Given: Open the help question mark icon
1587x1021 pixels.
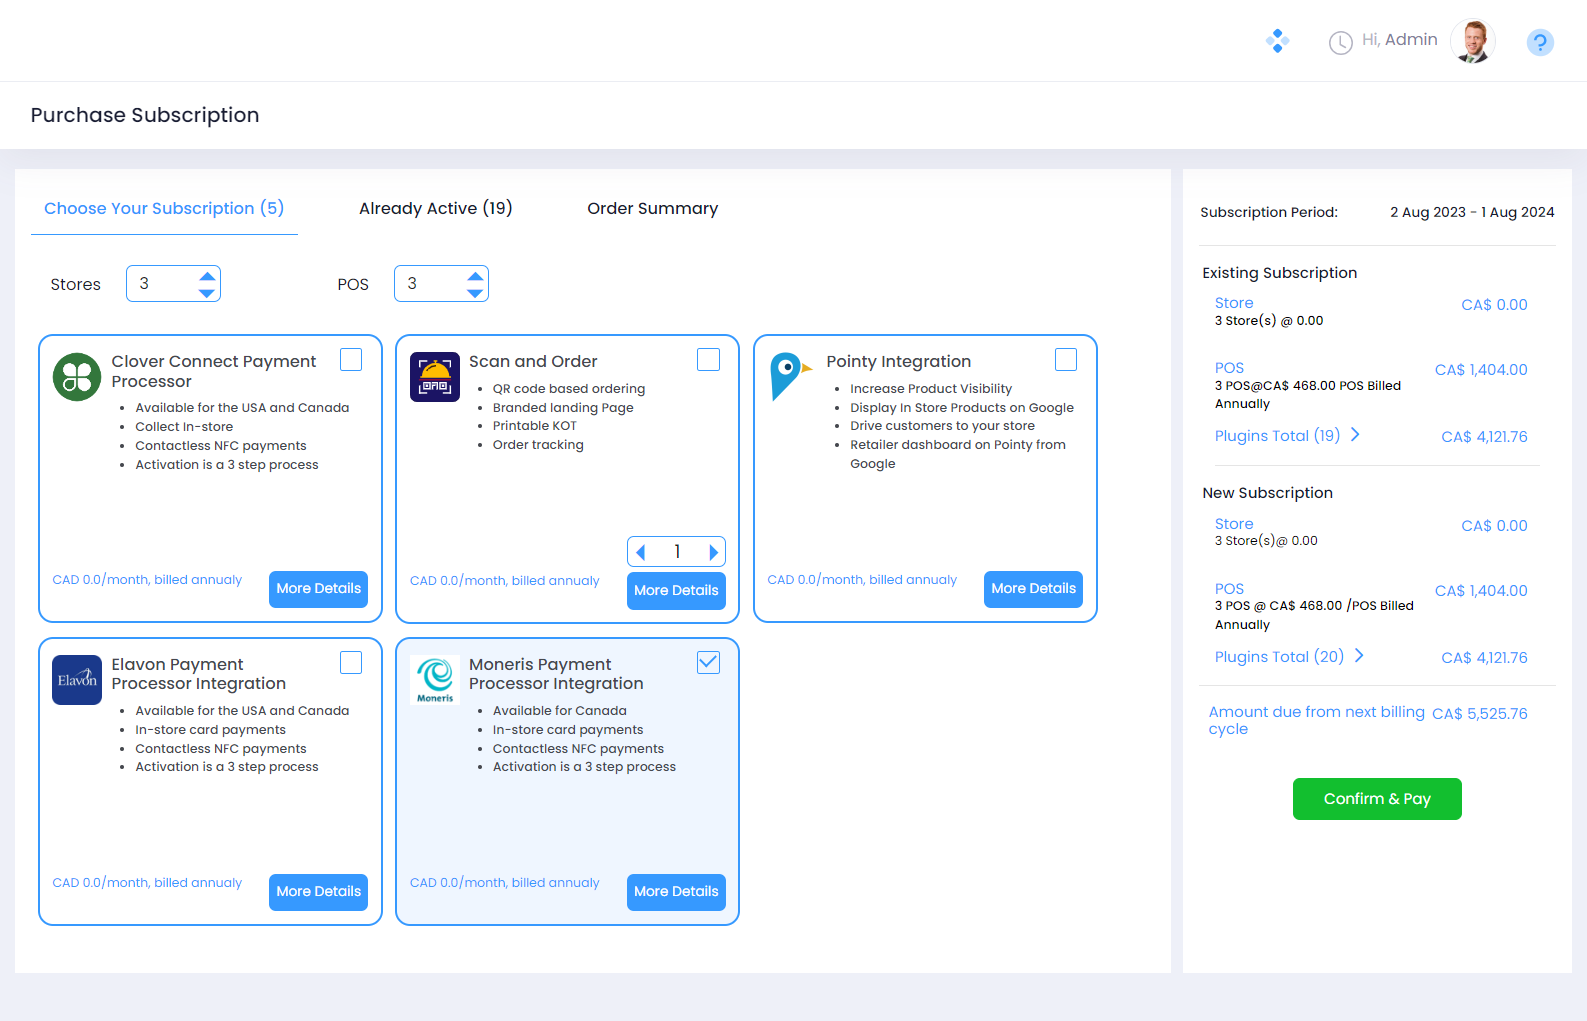Looking at the screenshot, I should 1540,42.
